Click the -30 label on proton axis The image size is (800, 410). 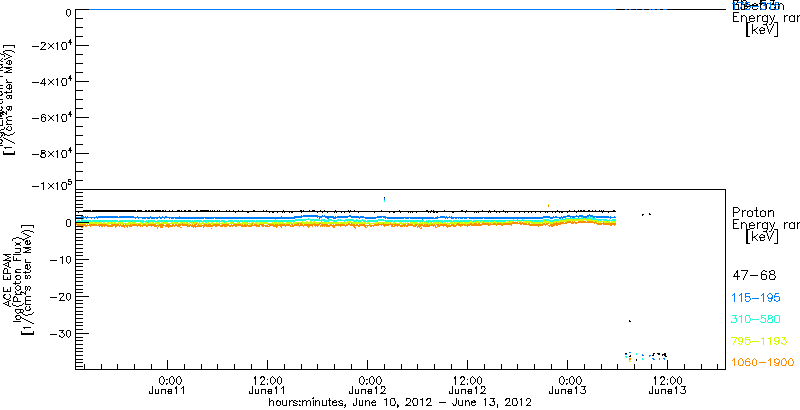(x=59, y=334)
